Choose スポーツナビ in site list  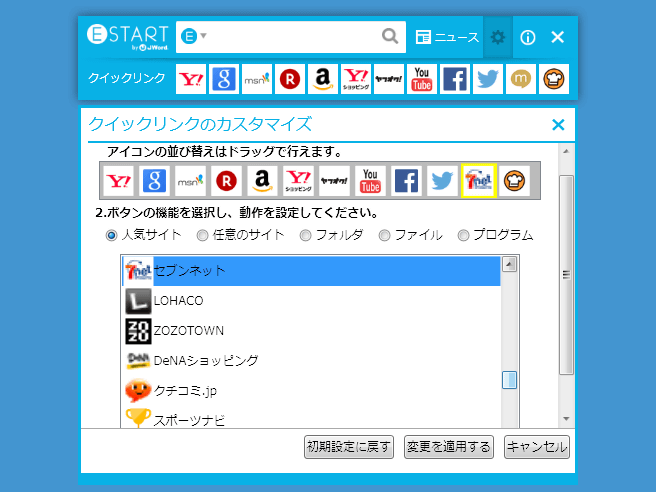coord(311,418)
